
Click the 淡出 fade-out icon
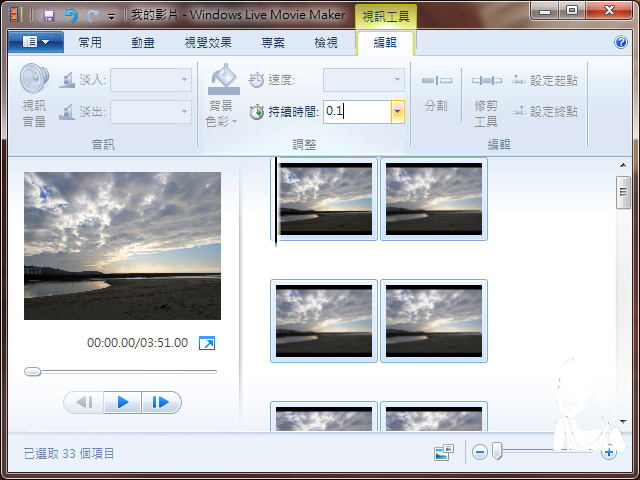[x=67, y=111]
